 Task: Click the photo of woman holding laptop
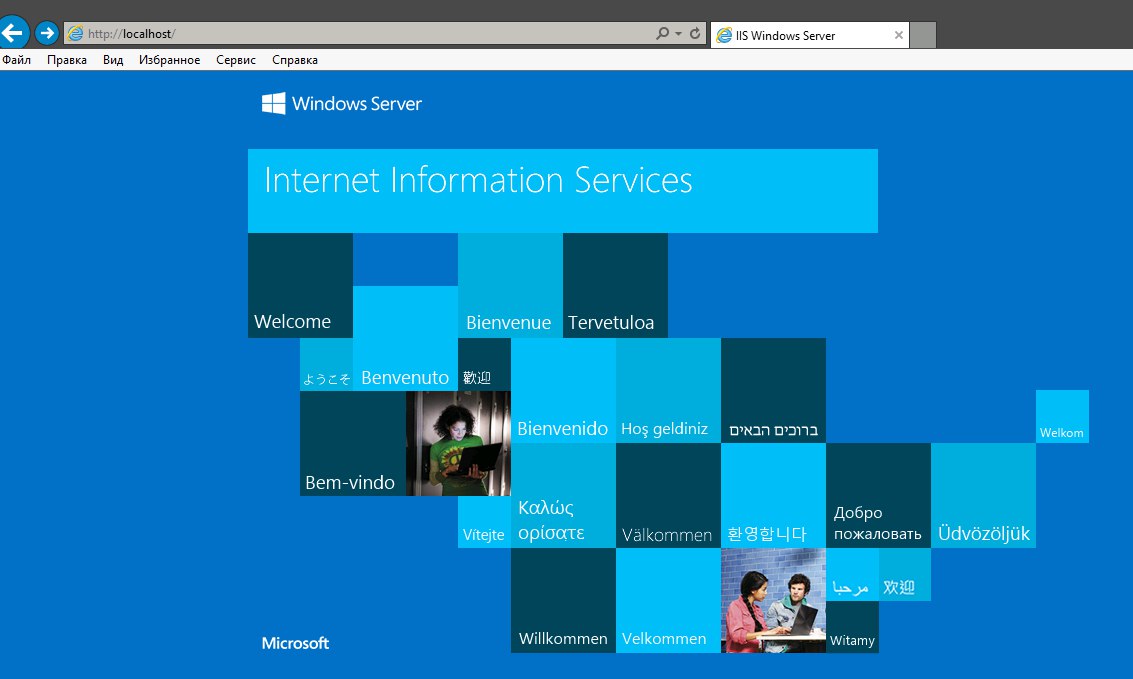[x=458, y=444]
